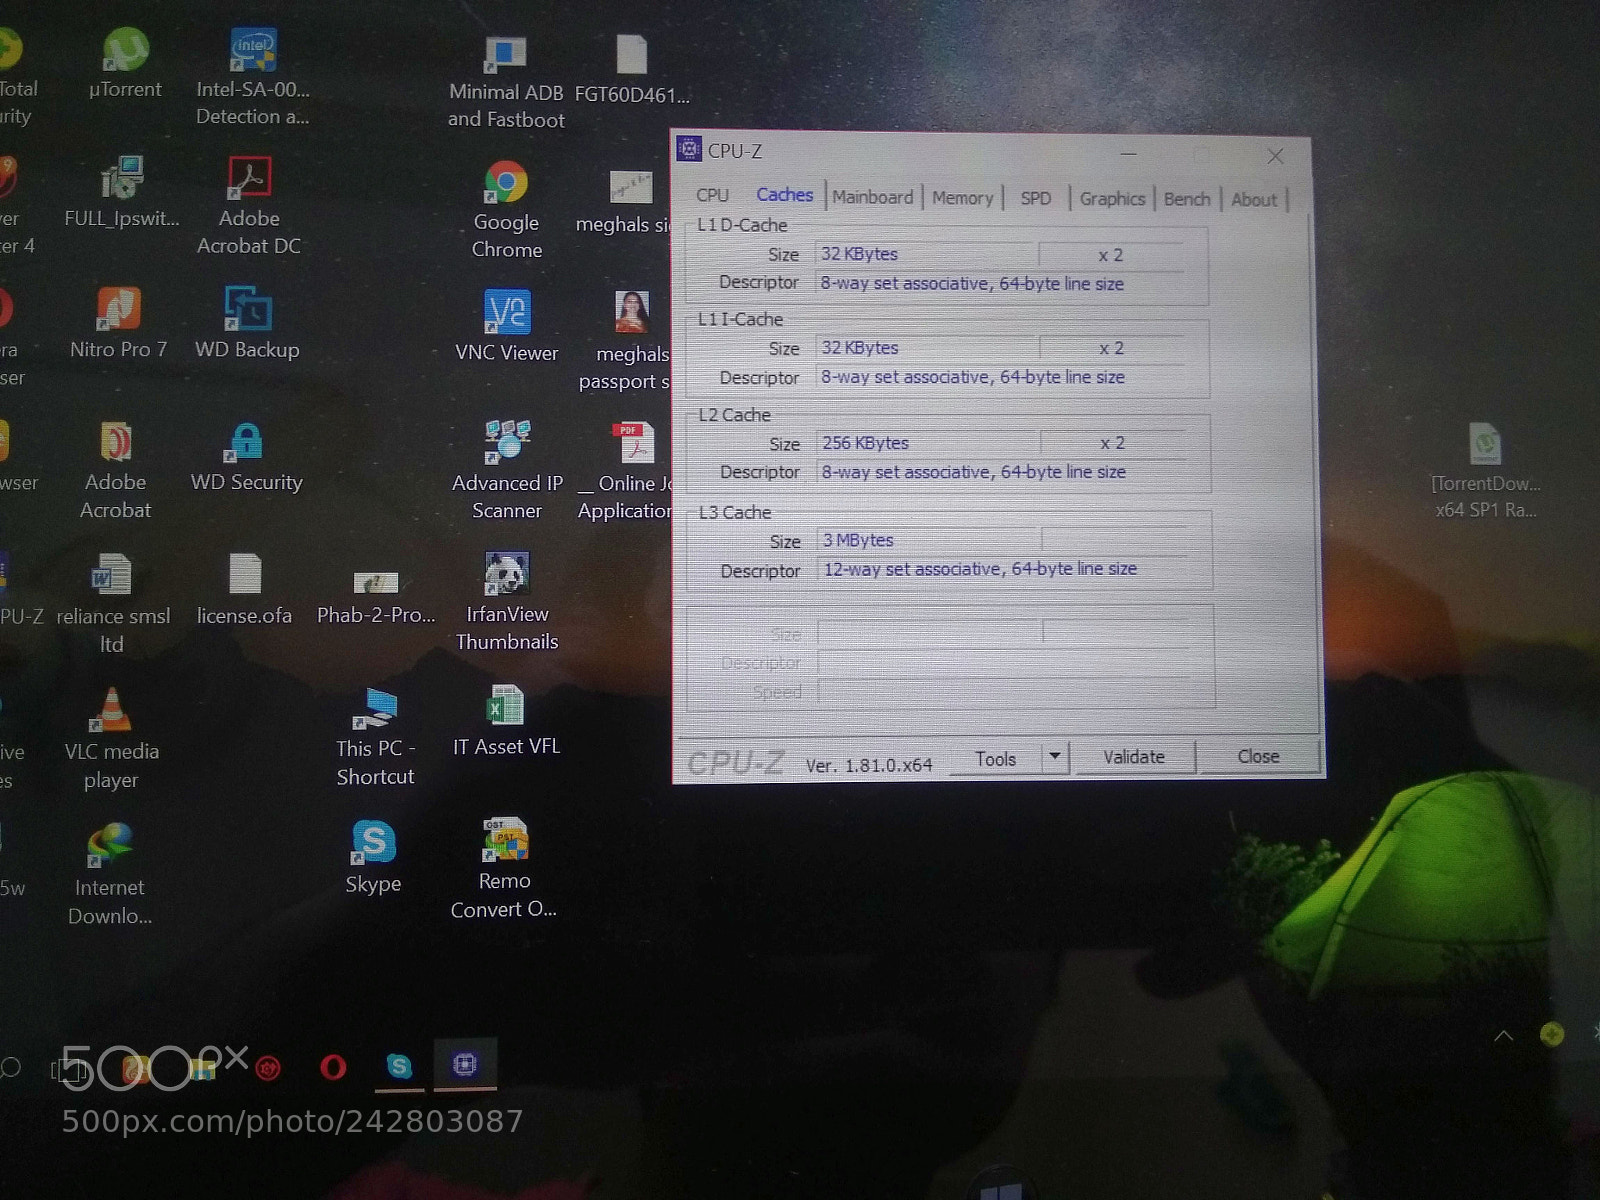The width and height of the screenshot is (1600, 1200).
Task: Open Online Application PDF icon
Action: [625, 470]
